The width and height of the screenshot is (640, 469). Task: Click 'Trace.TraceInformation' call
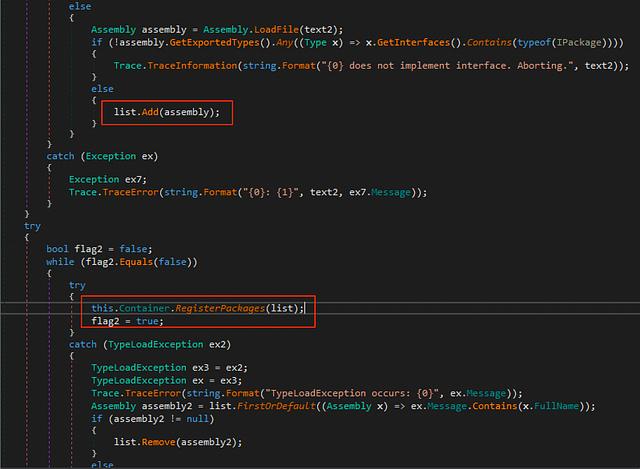[175, 66]
